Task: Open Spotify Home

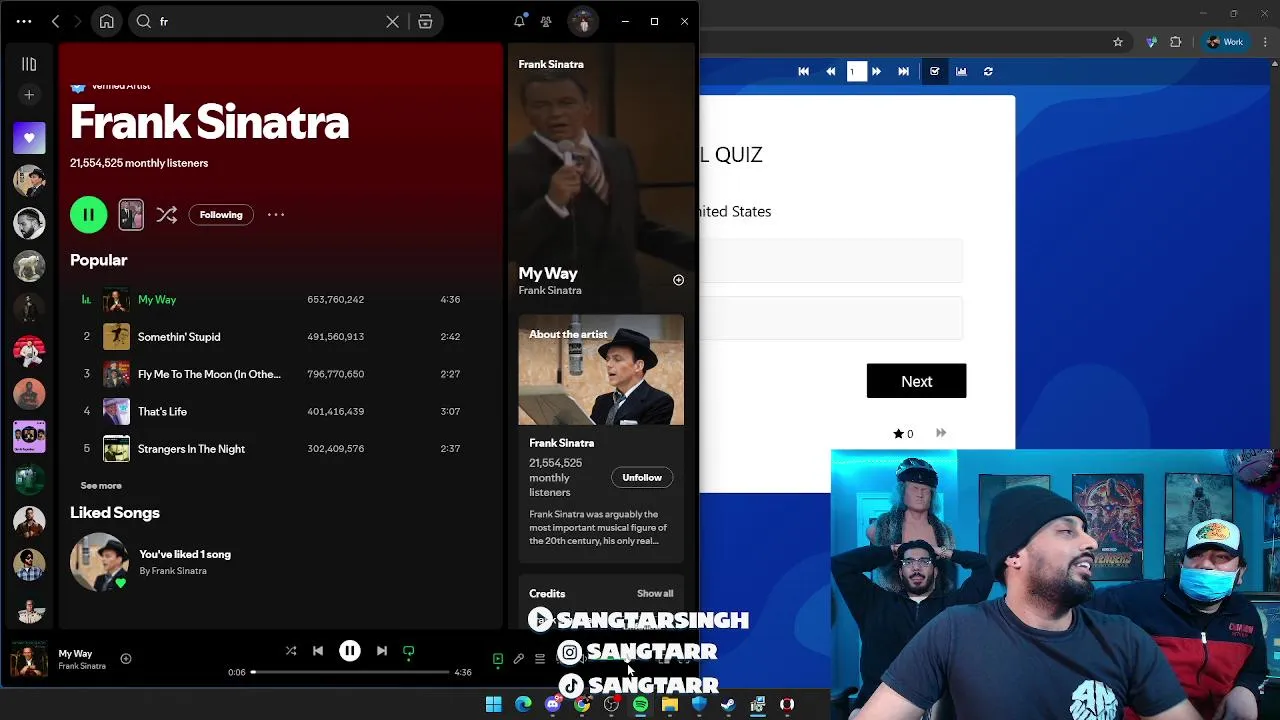Action: (106, 21)
